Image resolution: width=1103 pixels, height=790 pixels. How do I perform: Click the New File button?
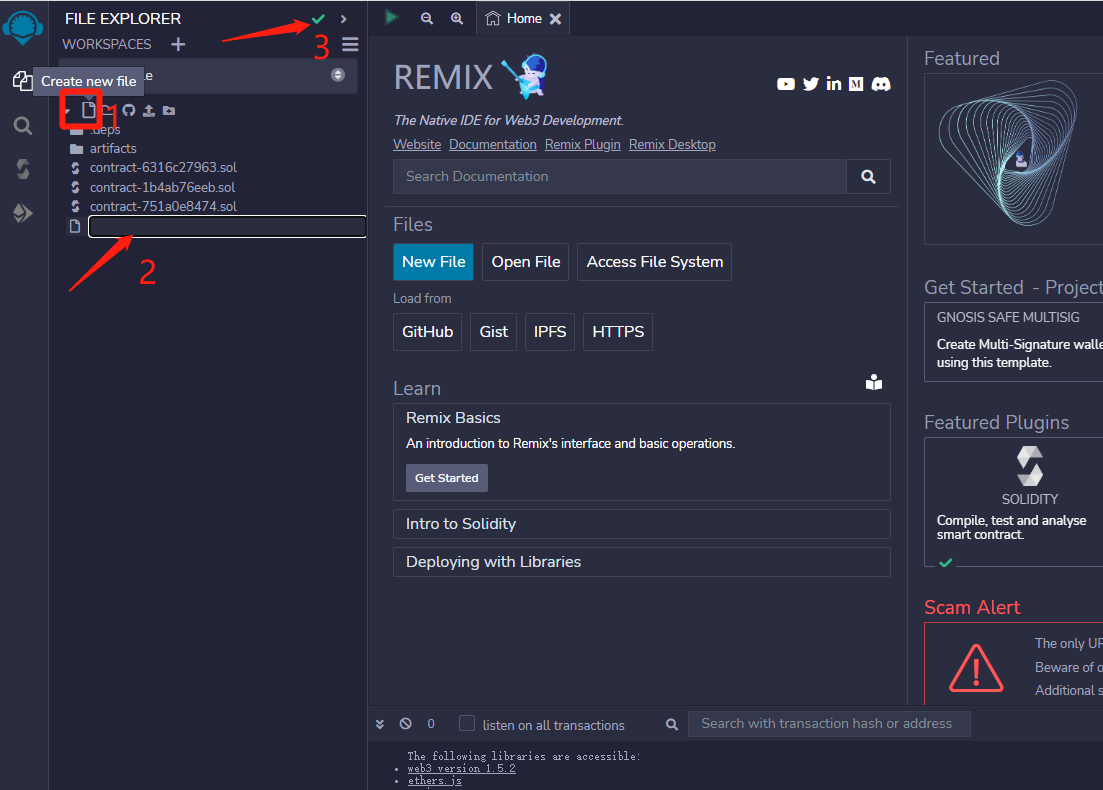(433, 262)
